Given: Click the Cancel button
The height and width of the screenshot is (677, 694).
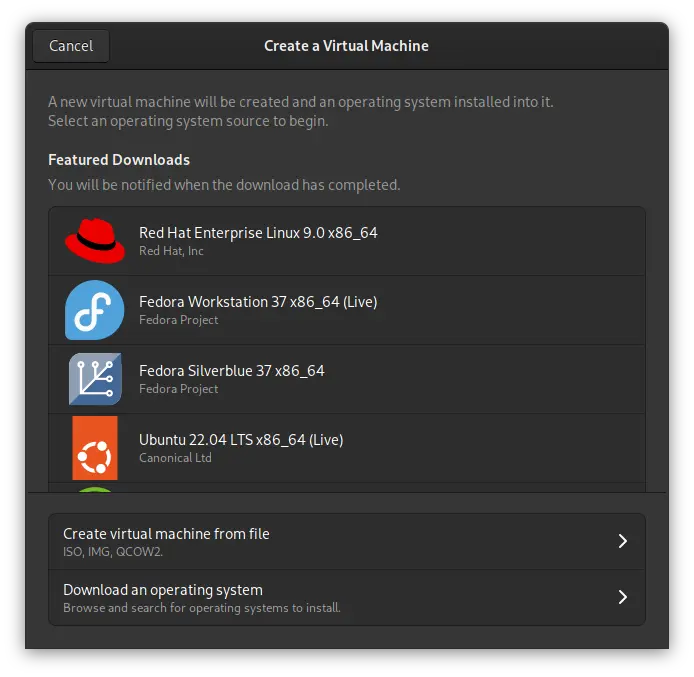Looking at the screenshot, I should pyautogui.click(x=71, y=46).
